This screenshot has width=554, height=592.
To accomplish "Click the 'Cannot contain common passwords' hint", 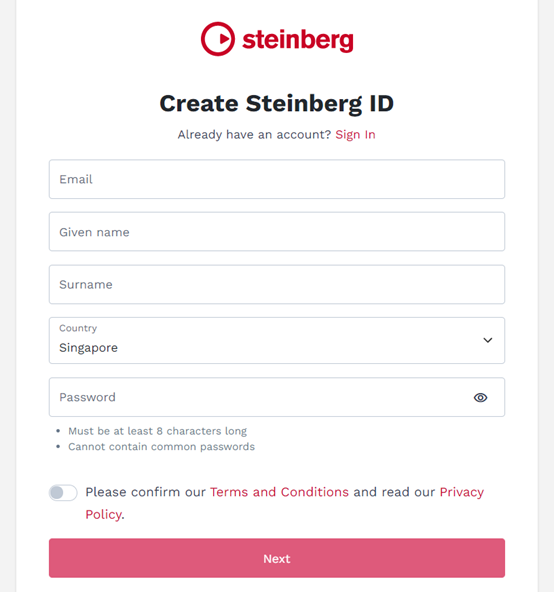I will 162,447.
